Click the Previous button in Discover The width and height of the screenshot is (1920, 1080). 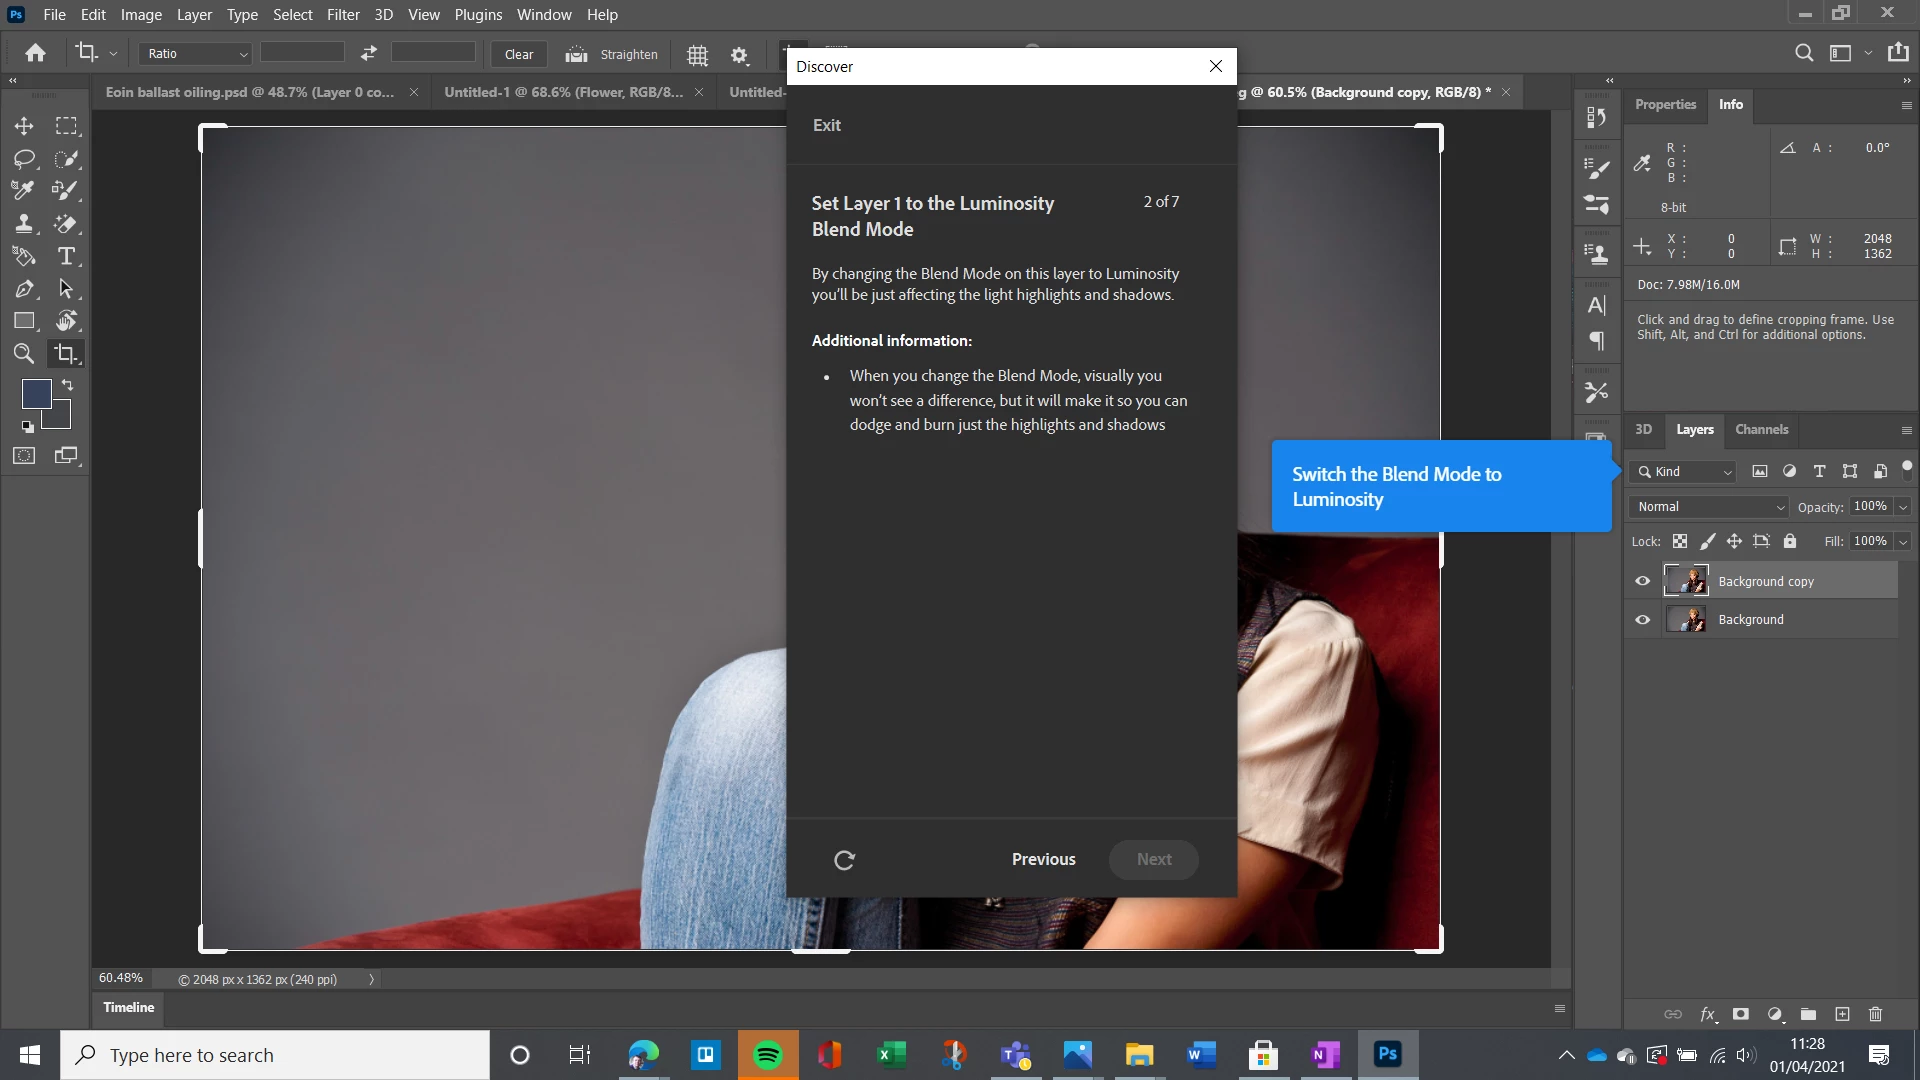[x=1043, y=859]
